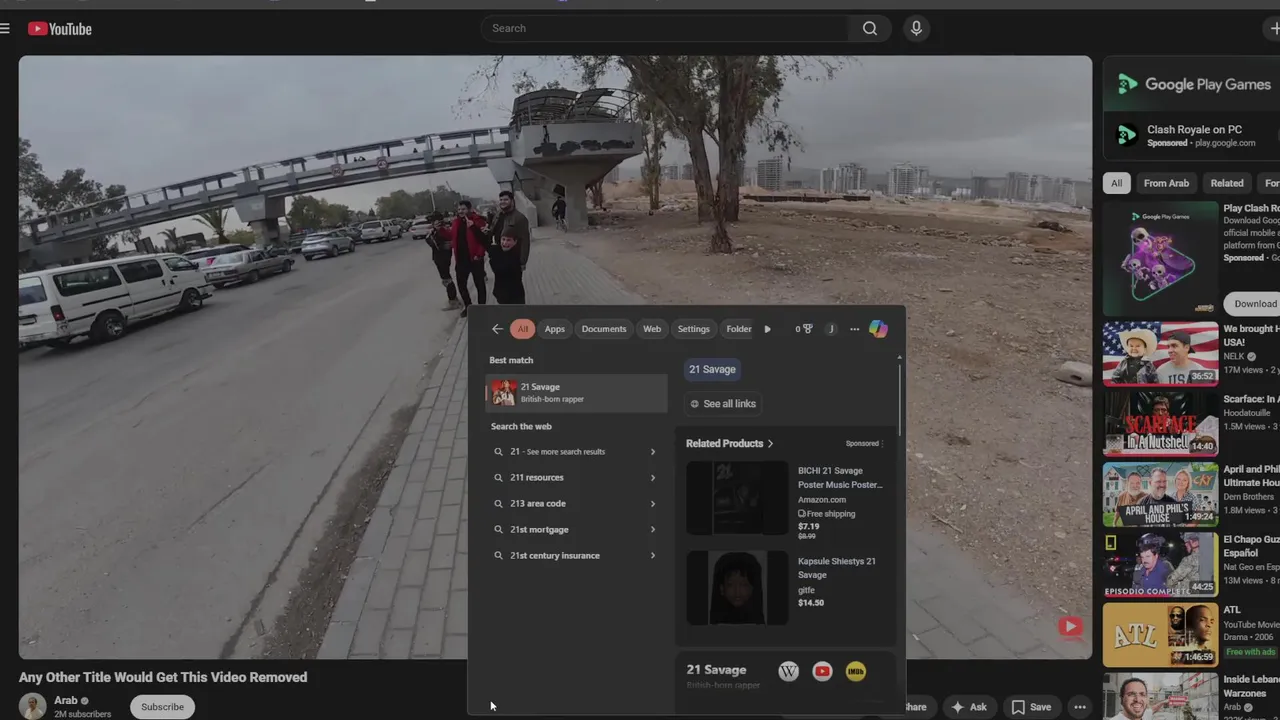1280x720 pixels.
Task: Open Kapsule Shiestys product image
Action: coord(737,588)
